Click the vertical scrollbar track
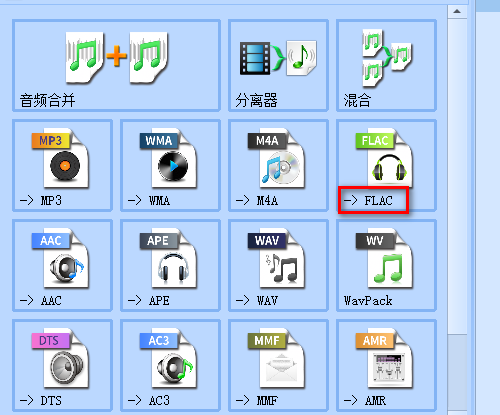Viewport: 500px width, 415px height. click(x=457, y=373)
